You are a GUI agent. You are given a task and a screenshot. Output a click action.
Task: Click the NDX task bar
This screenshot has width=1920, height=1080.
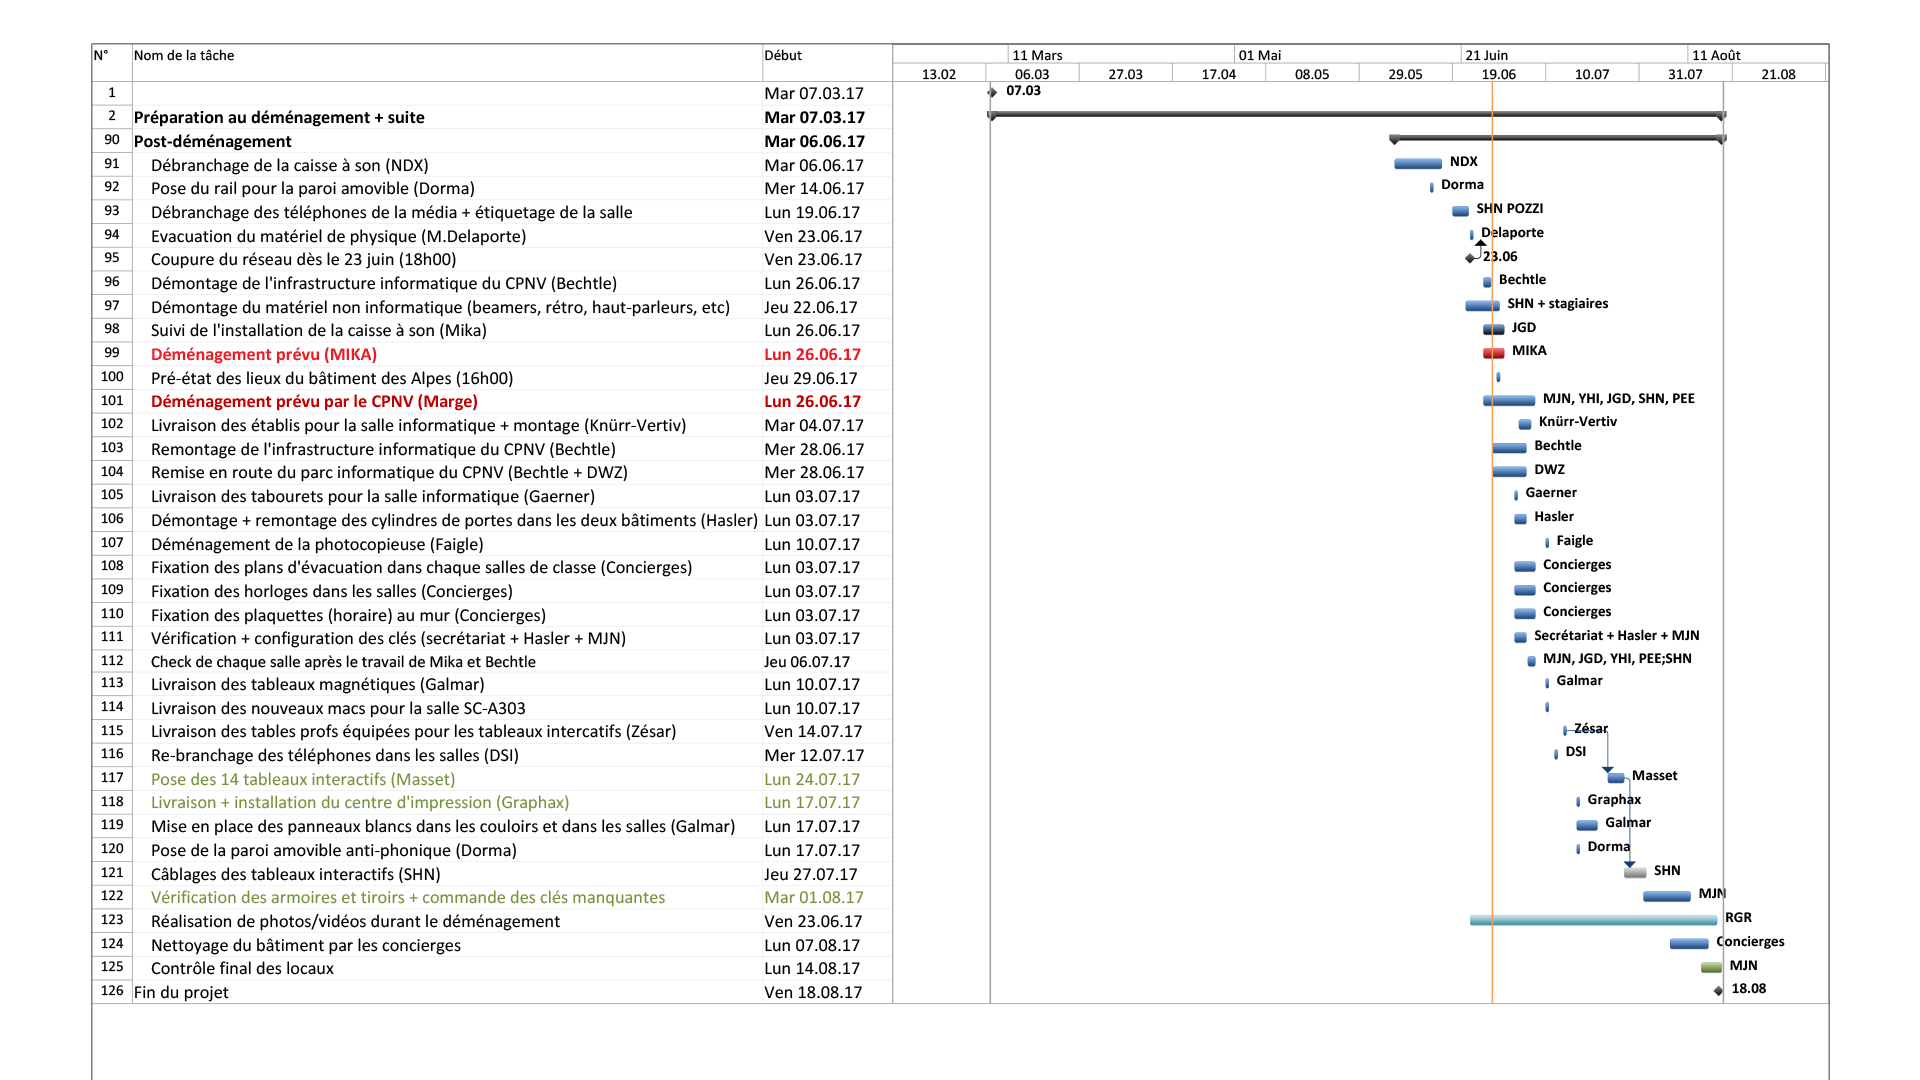pos(1417,164)
